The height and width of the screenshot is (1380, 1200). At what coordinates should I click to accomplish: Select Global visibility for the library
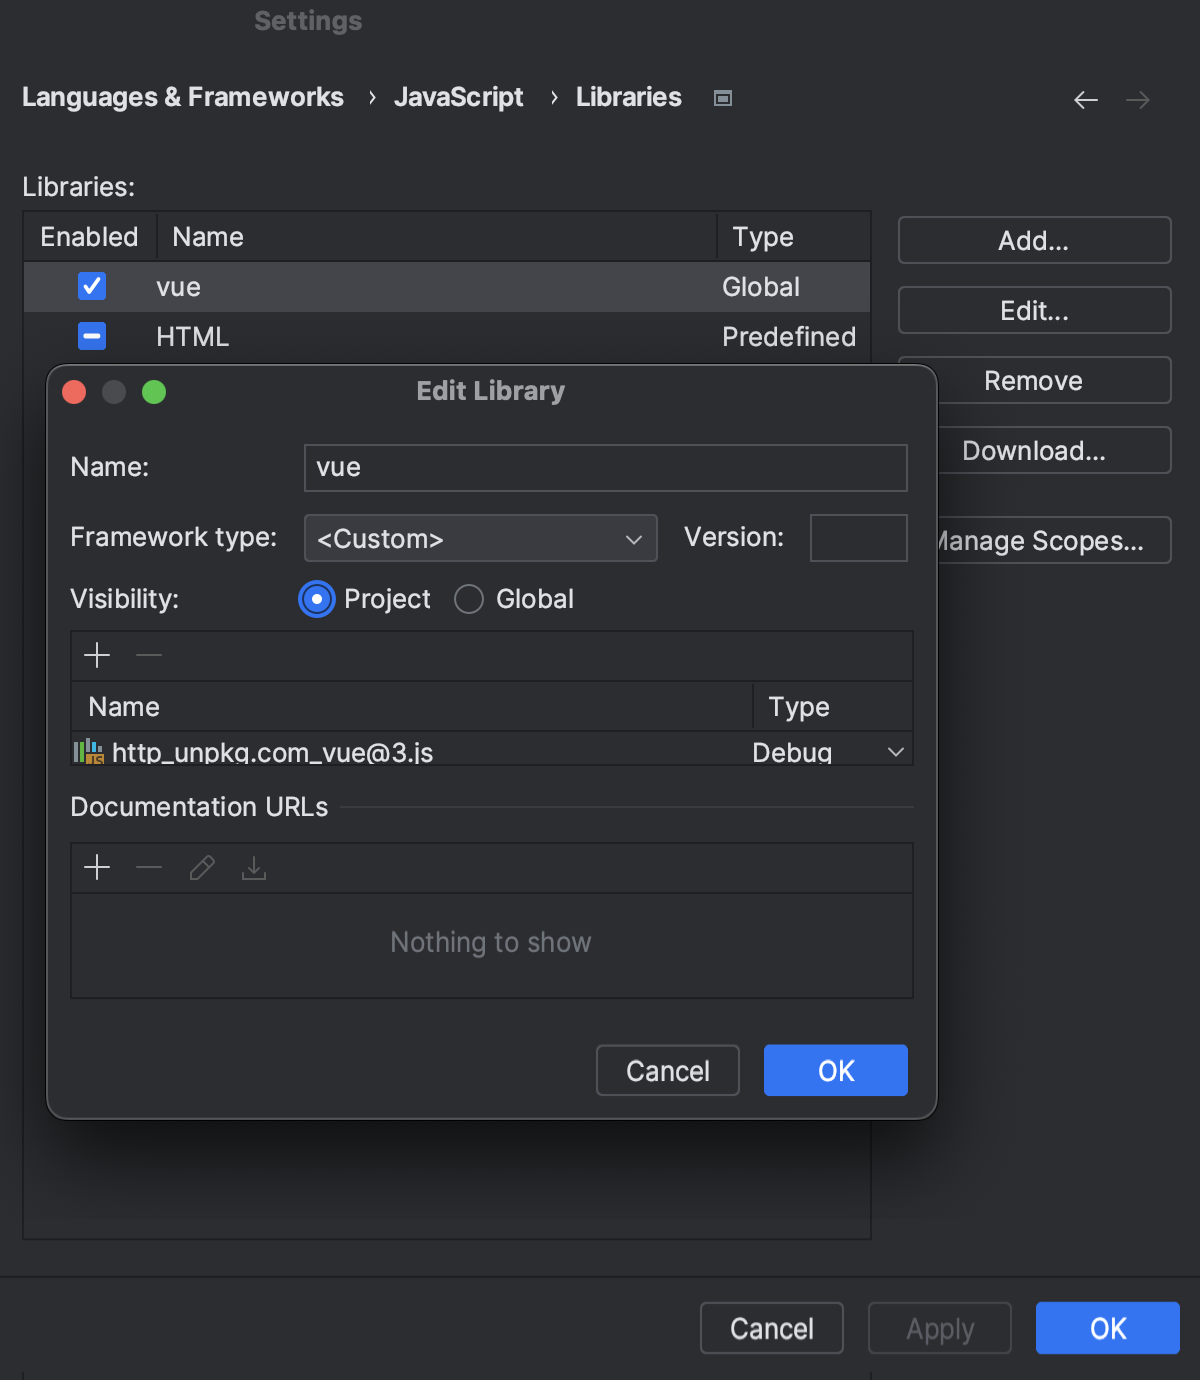[468, 599]
